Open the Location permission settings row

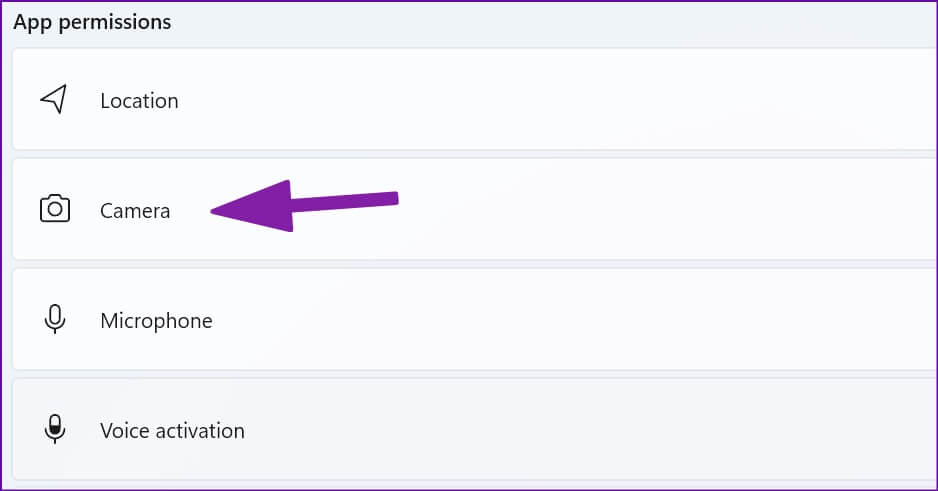pos(470,100)
